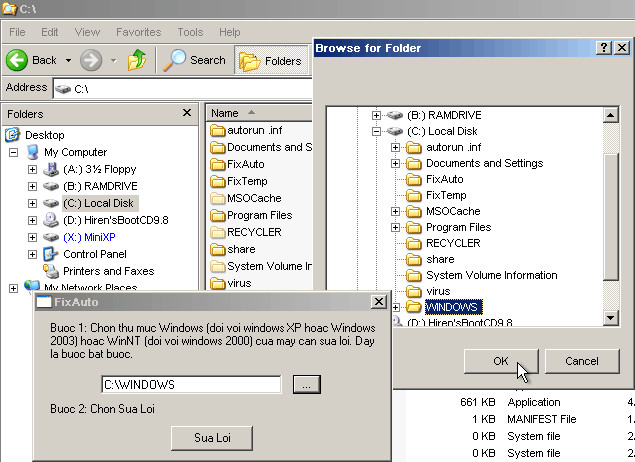
Task: Select RECYCLER folder in Explorer file list
Action: [x=246, y=232]
